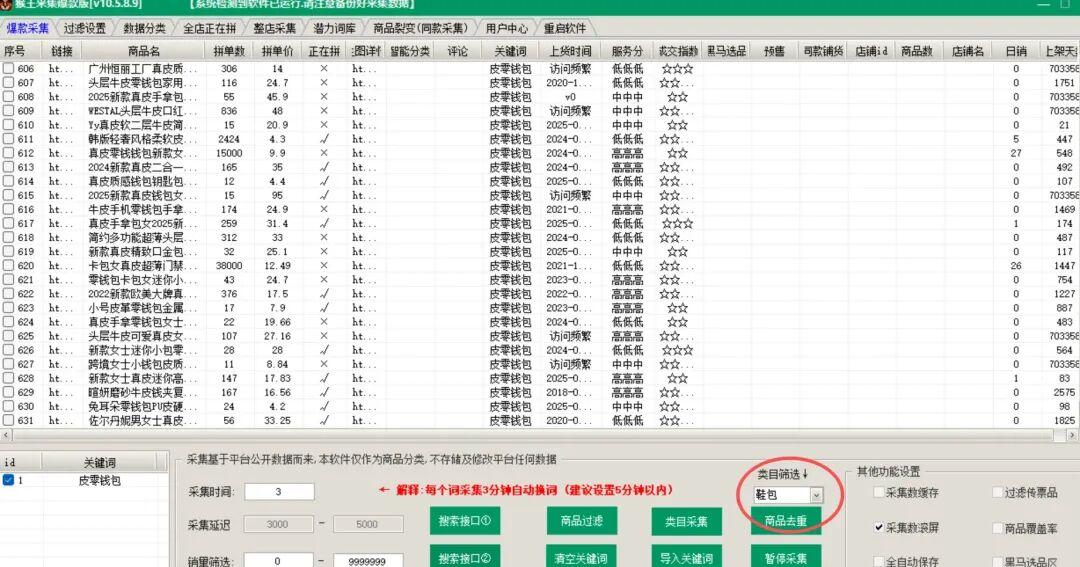Click price 12.49 in row 620
1080x567 pixels.
pyautogui.click(x=278, y=266)
